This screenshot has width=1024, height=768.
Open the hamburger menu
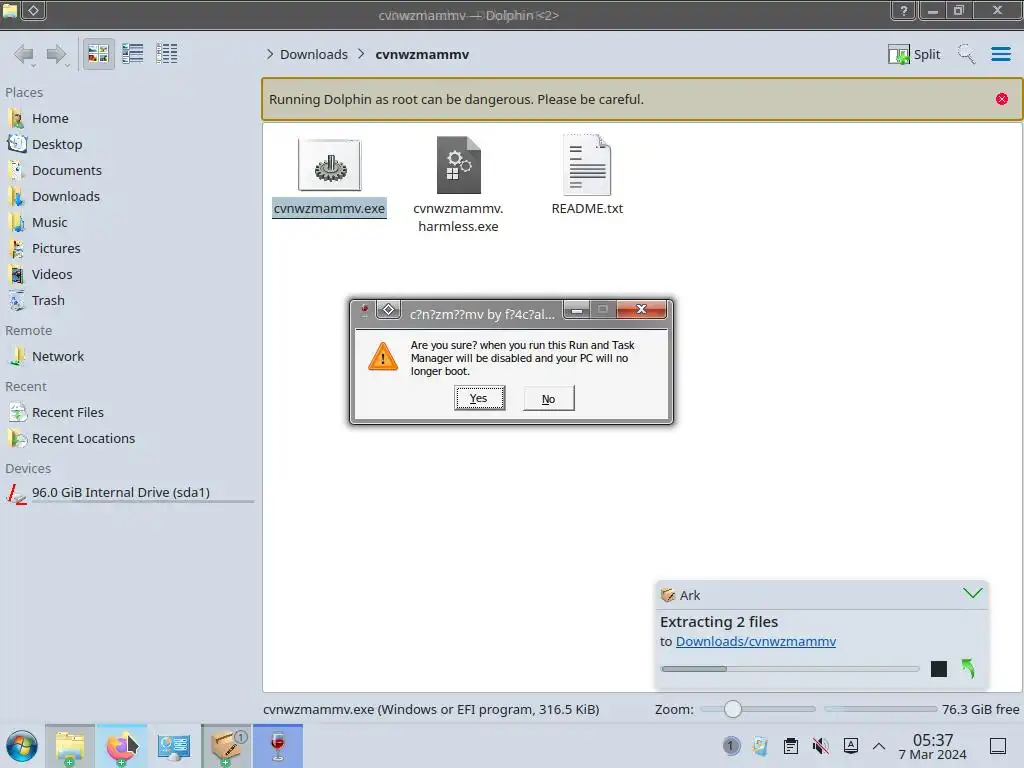[1000, 54]
